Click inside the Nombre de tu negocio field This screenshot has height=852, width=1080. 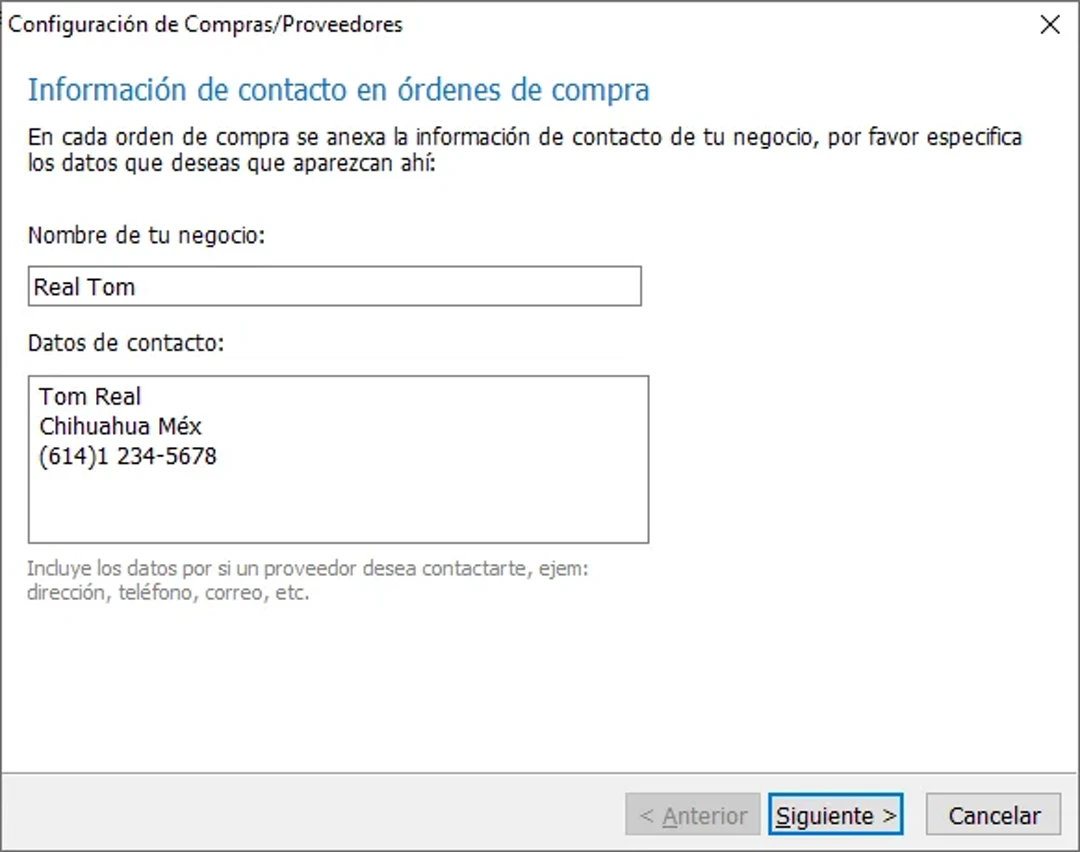[x=335, y=287]
